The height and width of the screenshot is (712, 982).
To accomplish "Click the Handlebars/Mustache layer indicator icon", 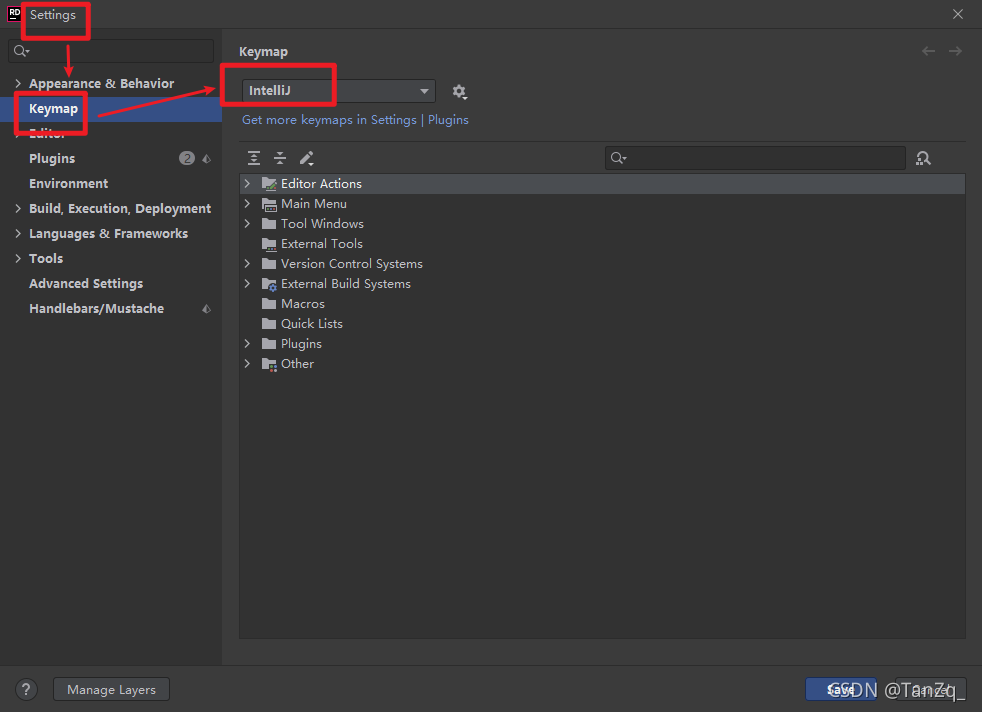I will point(207,309).
